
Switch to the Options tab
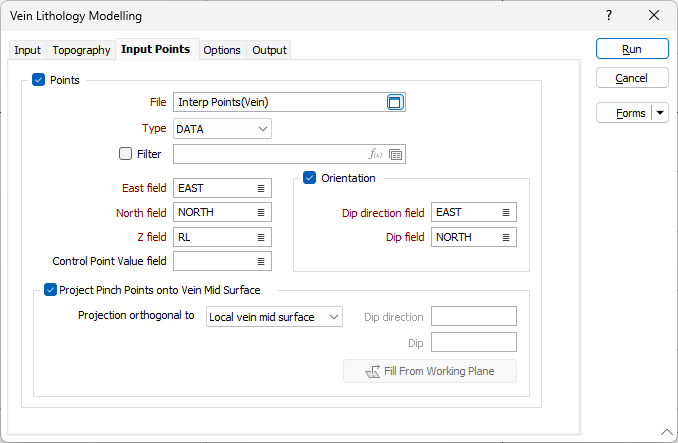(x=222, y=50)
